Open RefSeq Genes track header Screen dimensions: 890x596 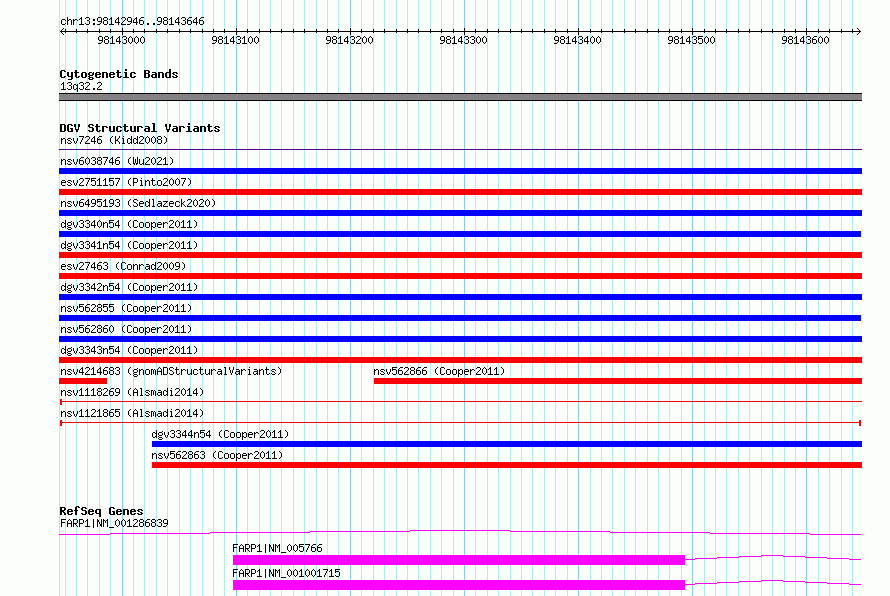101,511
